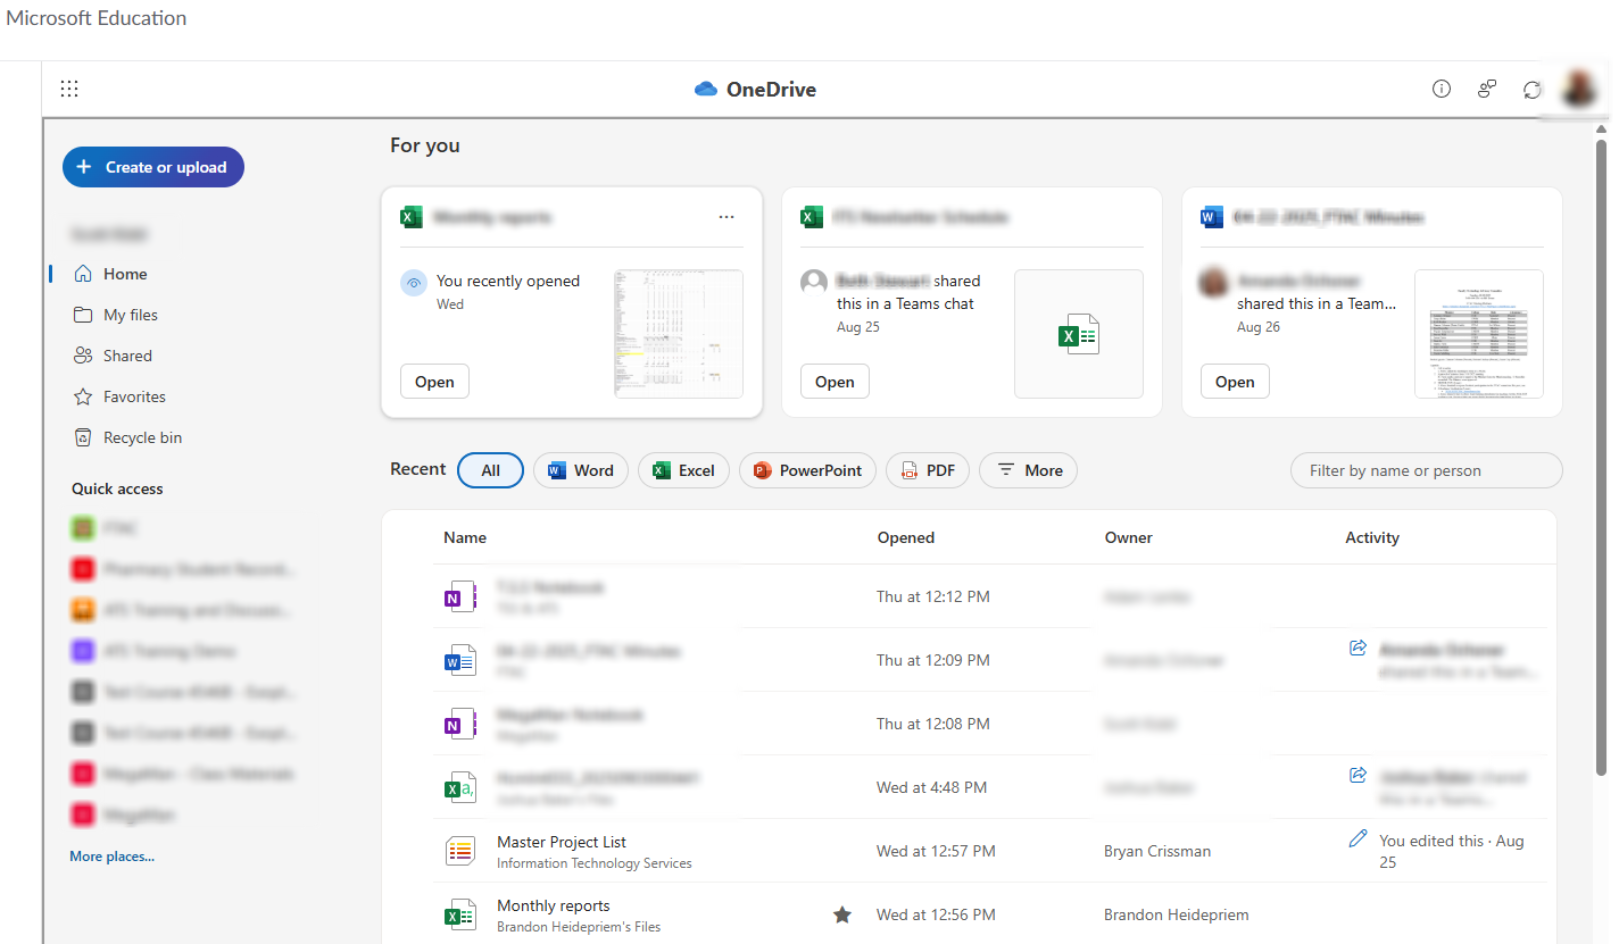Click the Excel icon thumbnail on second card
This screenshot has width=1619, height=944.
pos(1078,334)
